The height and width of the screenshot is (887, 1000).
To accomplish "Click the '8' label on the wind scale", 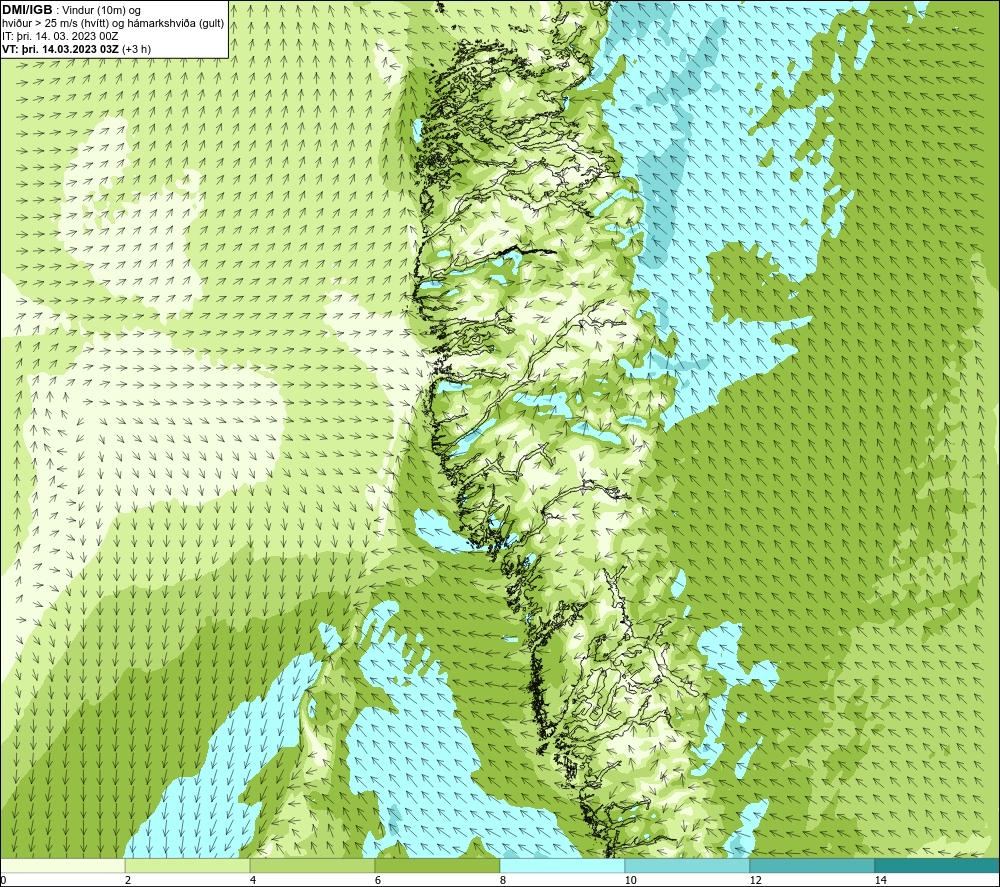I will click(503, 881).
